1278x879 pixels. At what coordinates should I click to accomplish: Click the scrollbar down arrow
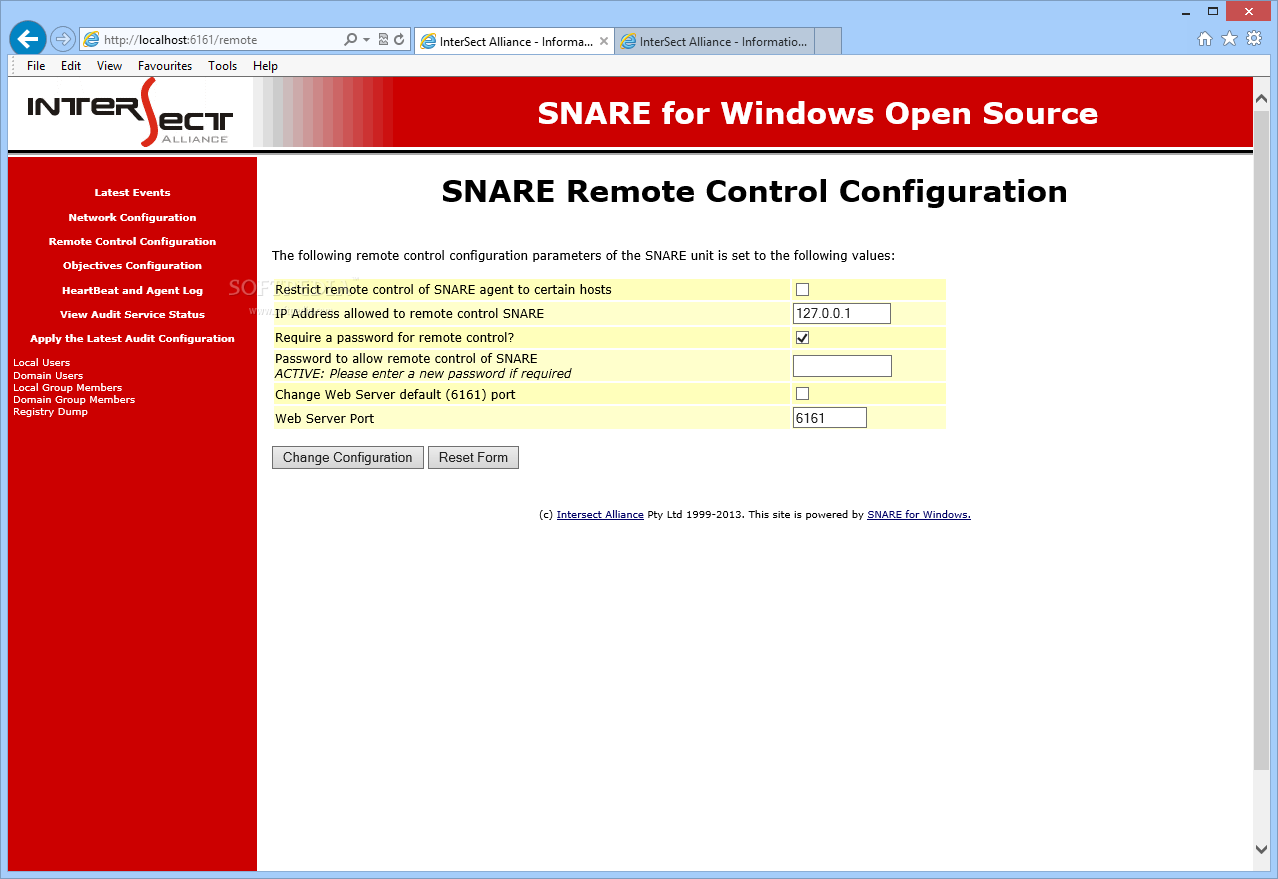[1261, 849]
